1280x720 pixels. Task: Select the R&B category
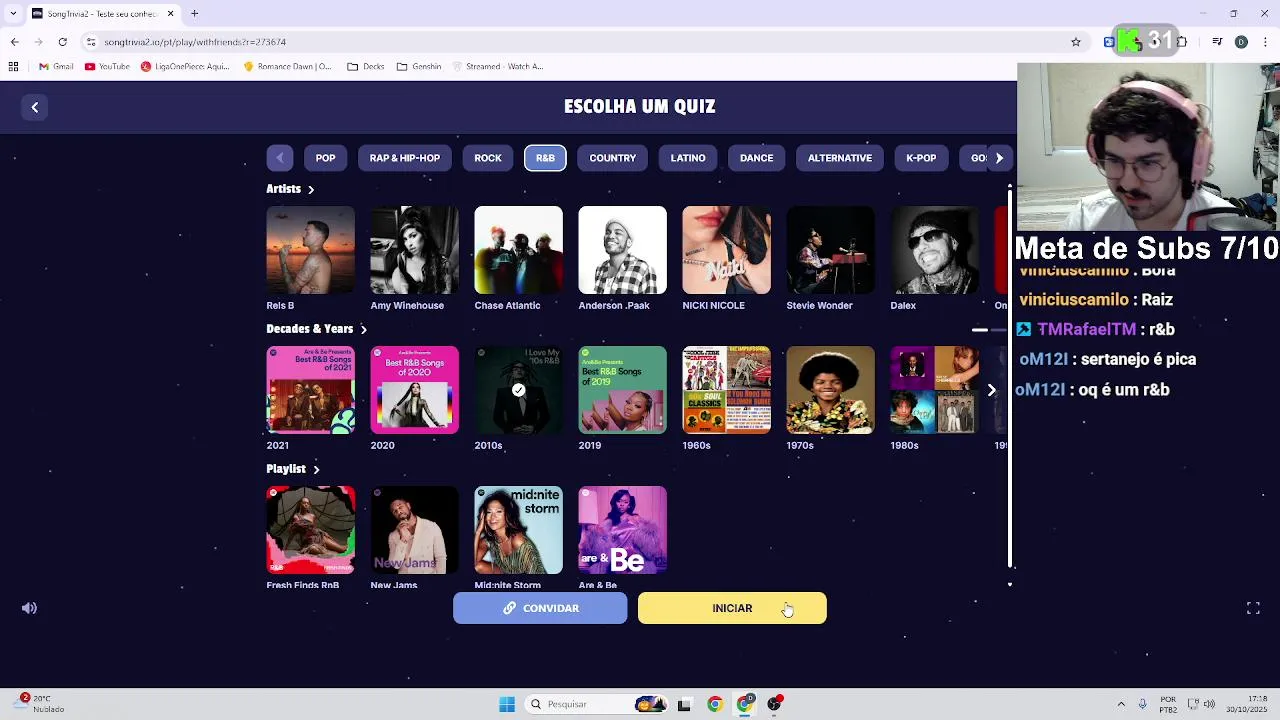(545, 158)
